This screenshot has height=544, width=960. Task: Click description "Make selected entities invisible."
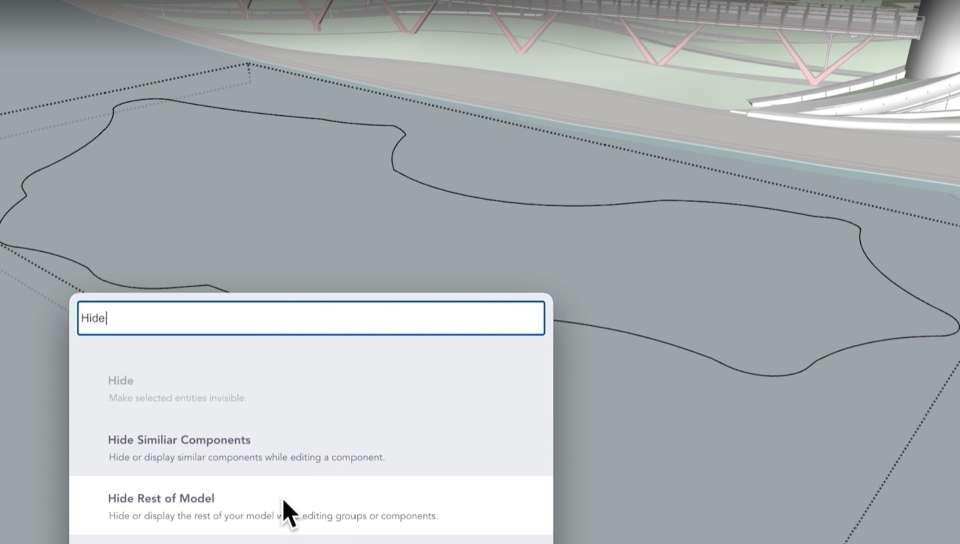(x=178, y=398)
